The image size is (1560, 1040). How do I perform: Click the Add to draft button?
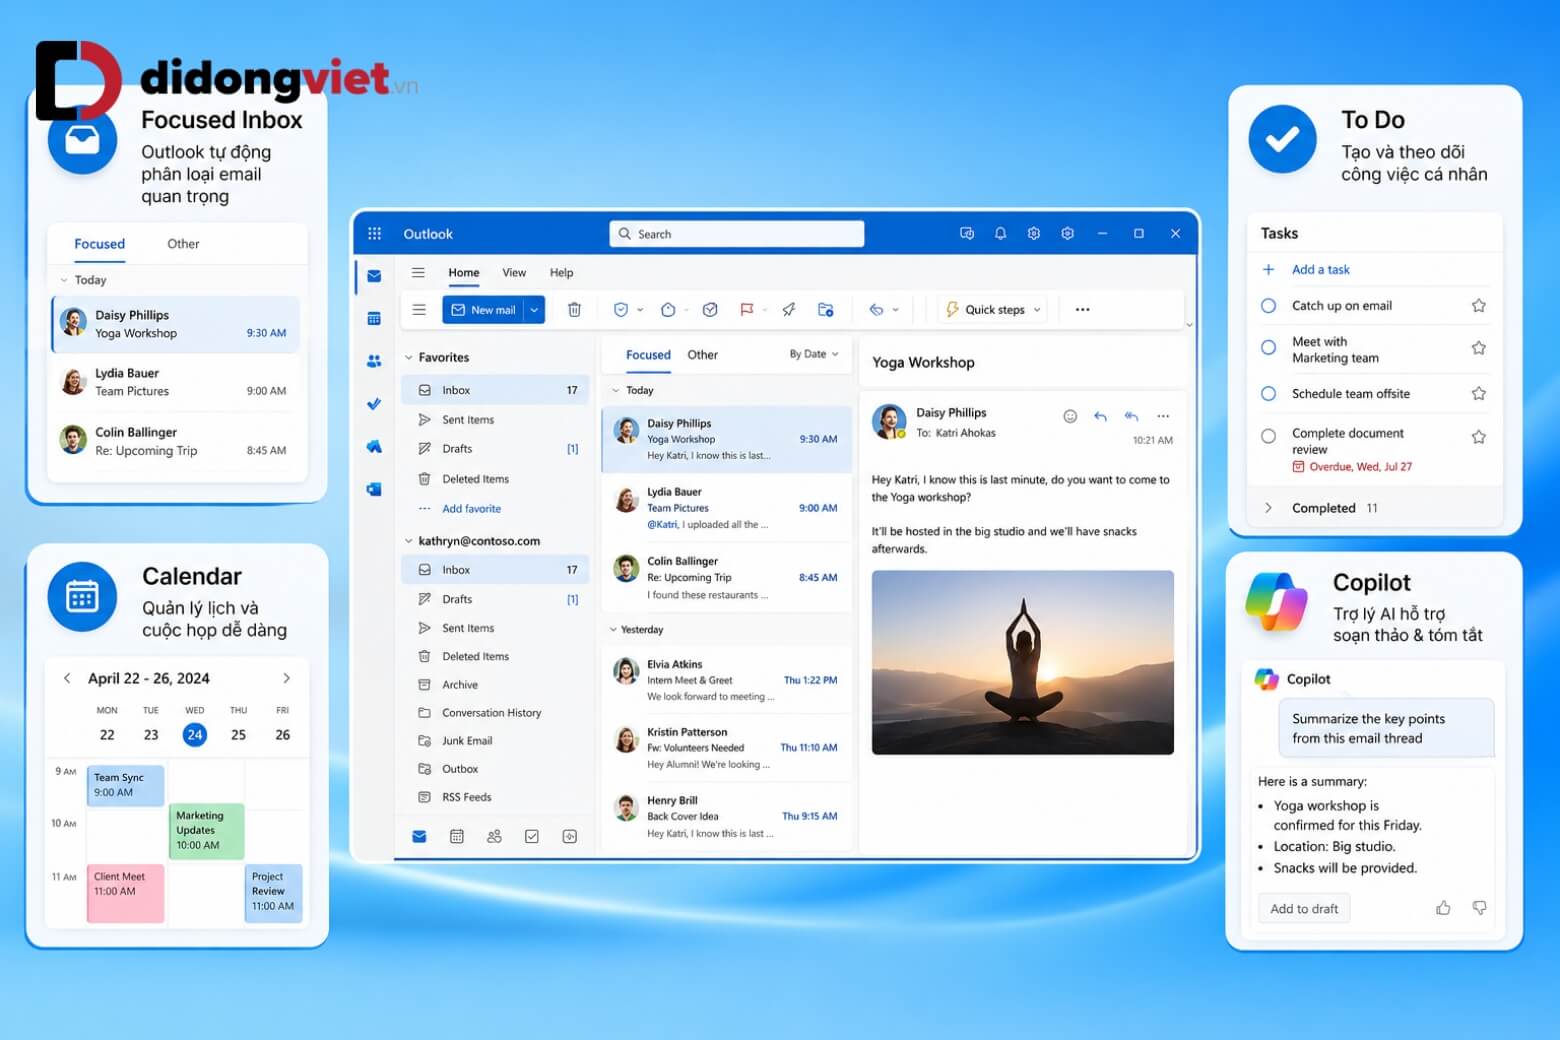tap(1304, 908)
